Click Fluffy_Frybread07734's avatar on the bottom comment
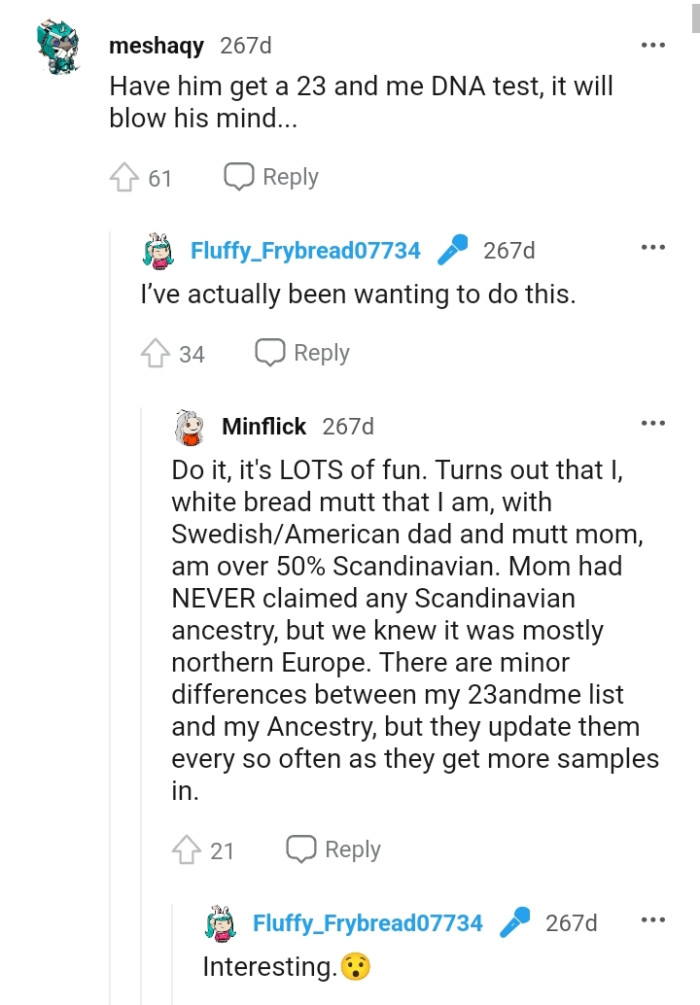This screenshot has width=700, height=1005. coord(222,922)
